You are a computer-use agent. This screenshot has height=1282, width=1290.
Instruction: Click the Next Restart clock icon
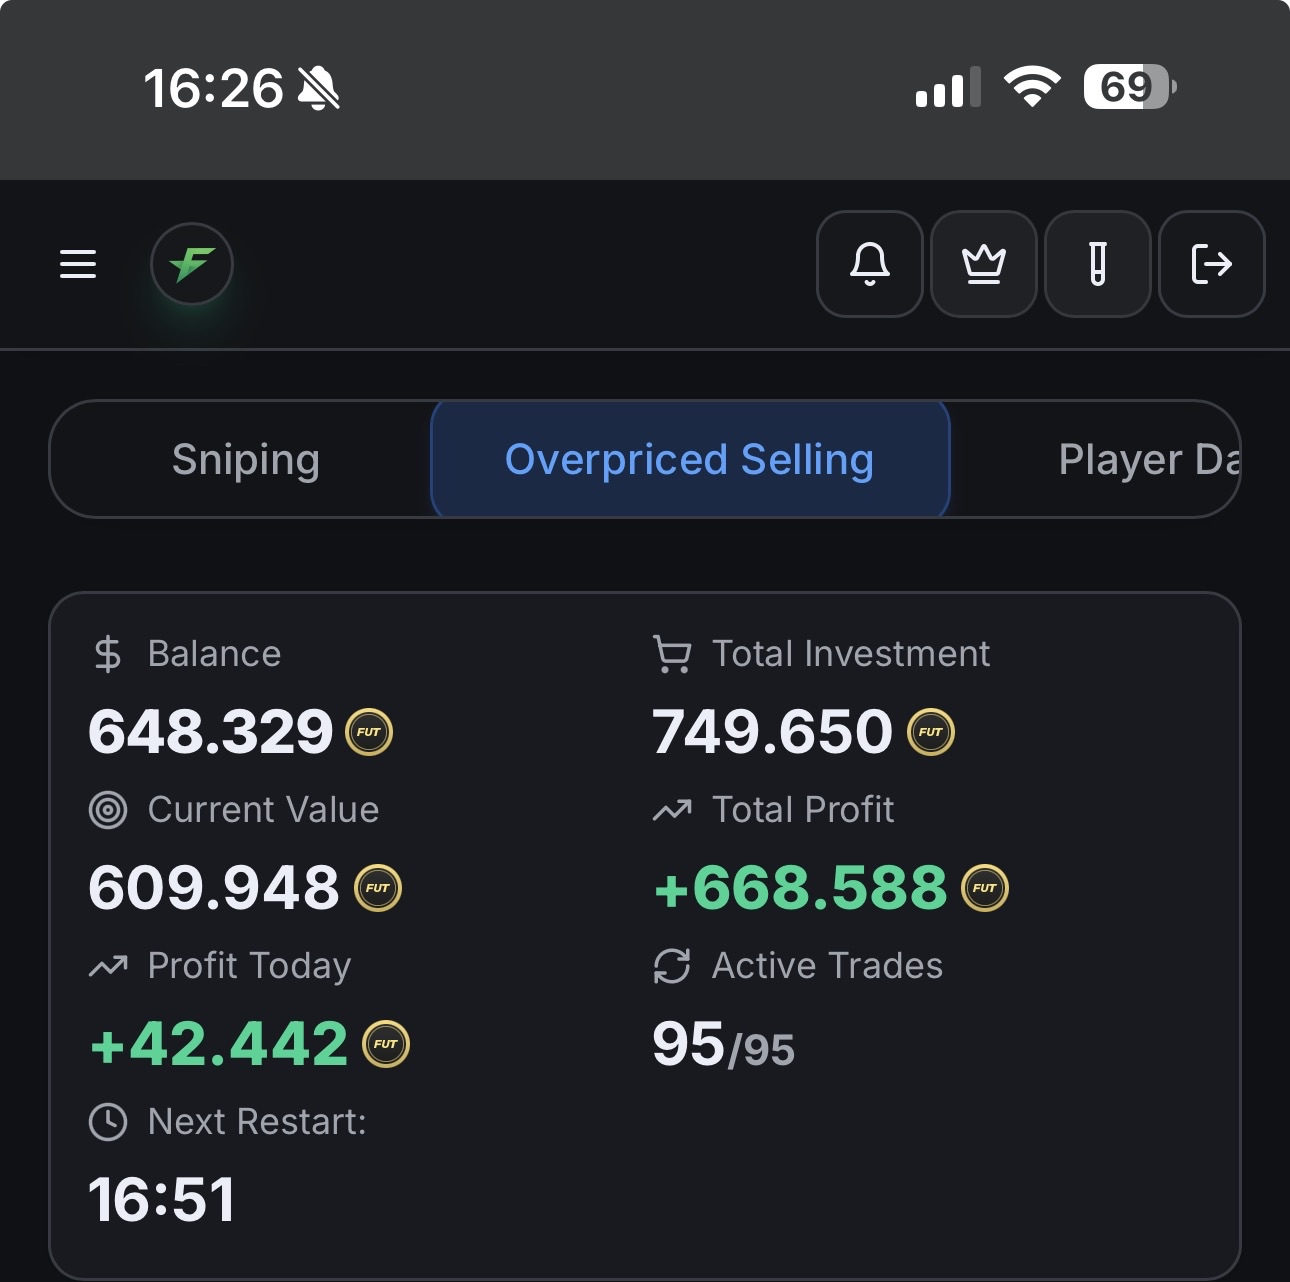pos(108,1122)
